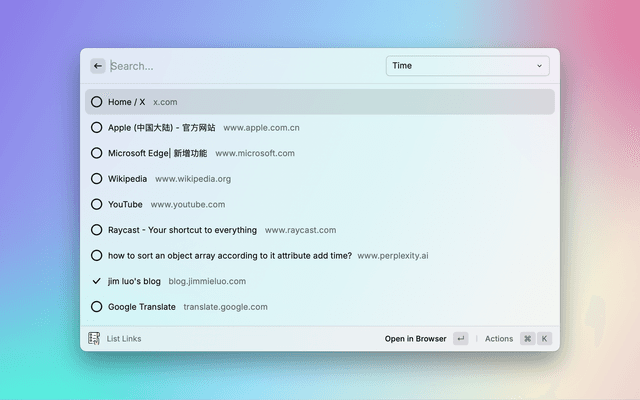Click the circle icon beside Wikipedia
The image size is (640, 400).
(x=96, y=179)
